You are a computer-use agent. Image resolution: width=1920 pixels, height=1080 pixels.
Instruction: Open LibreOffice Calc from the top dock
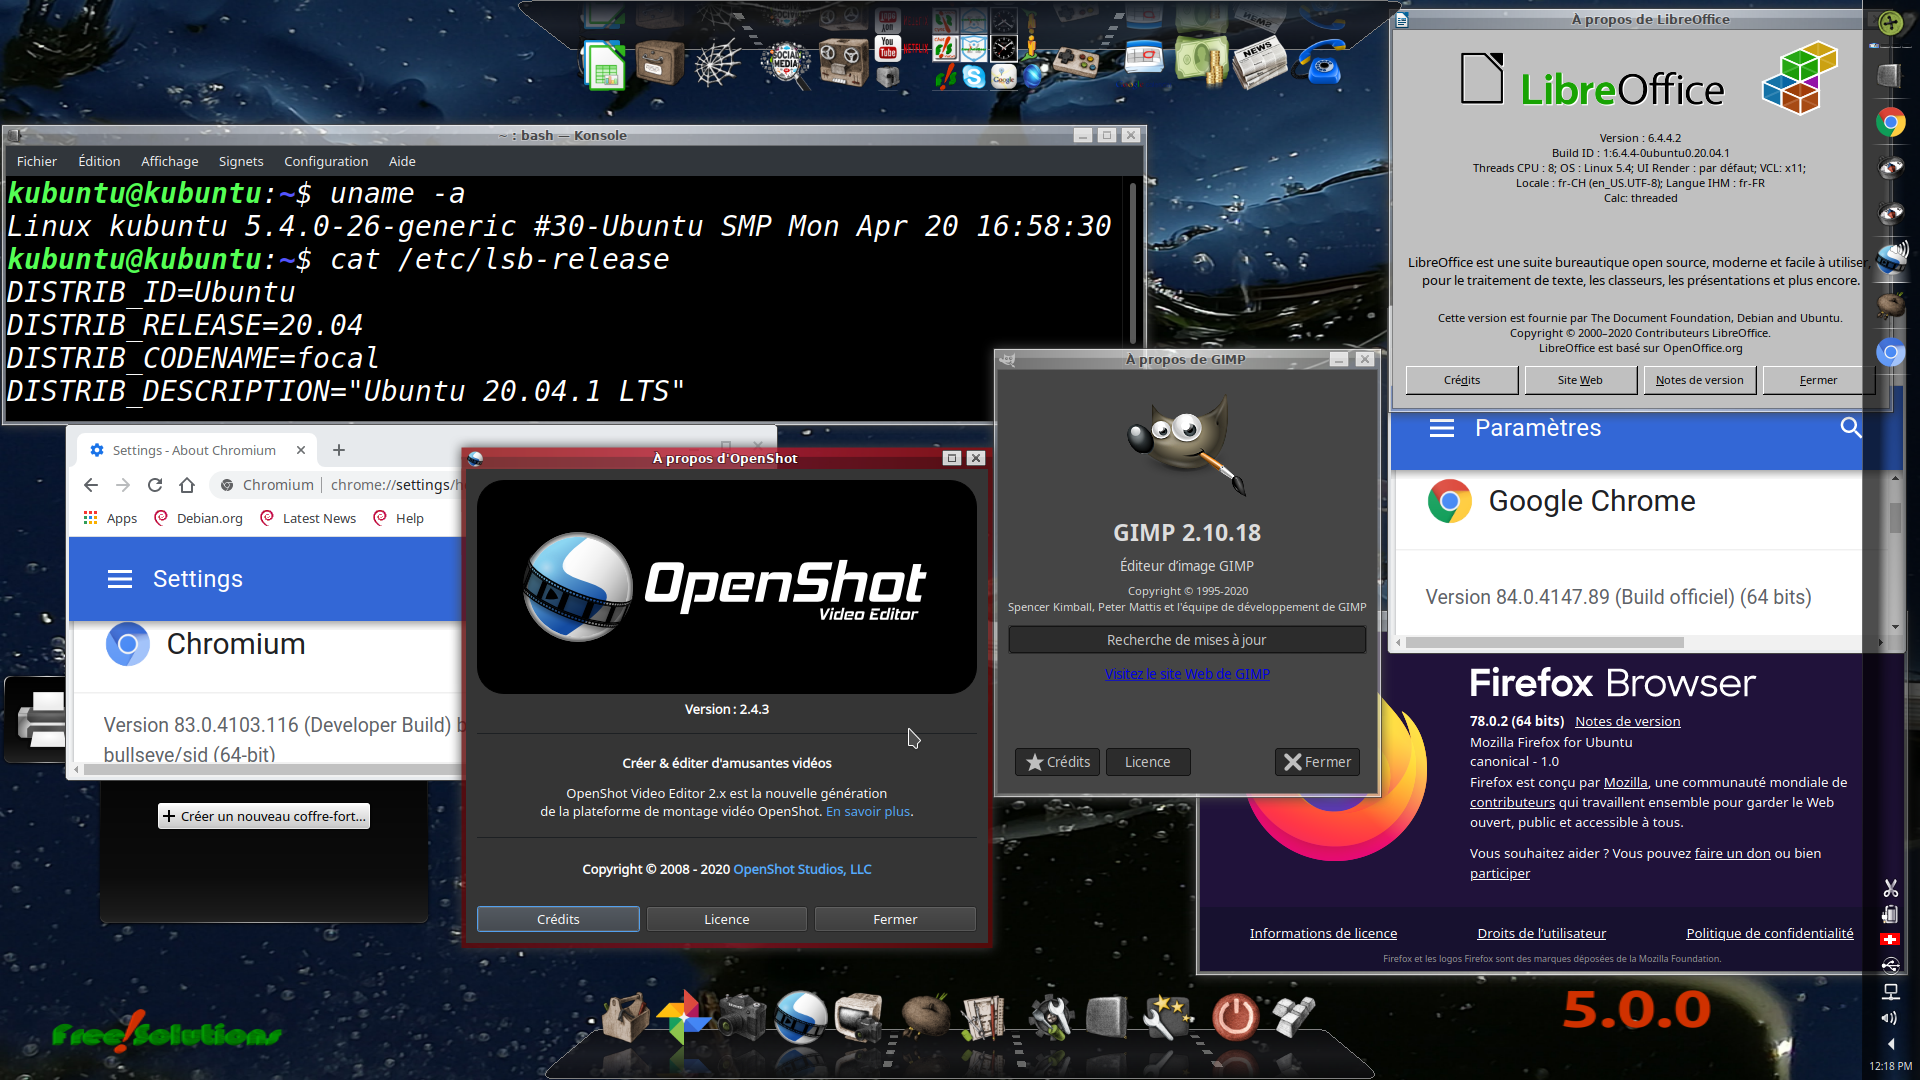(x=604, y=67)
